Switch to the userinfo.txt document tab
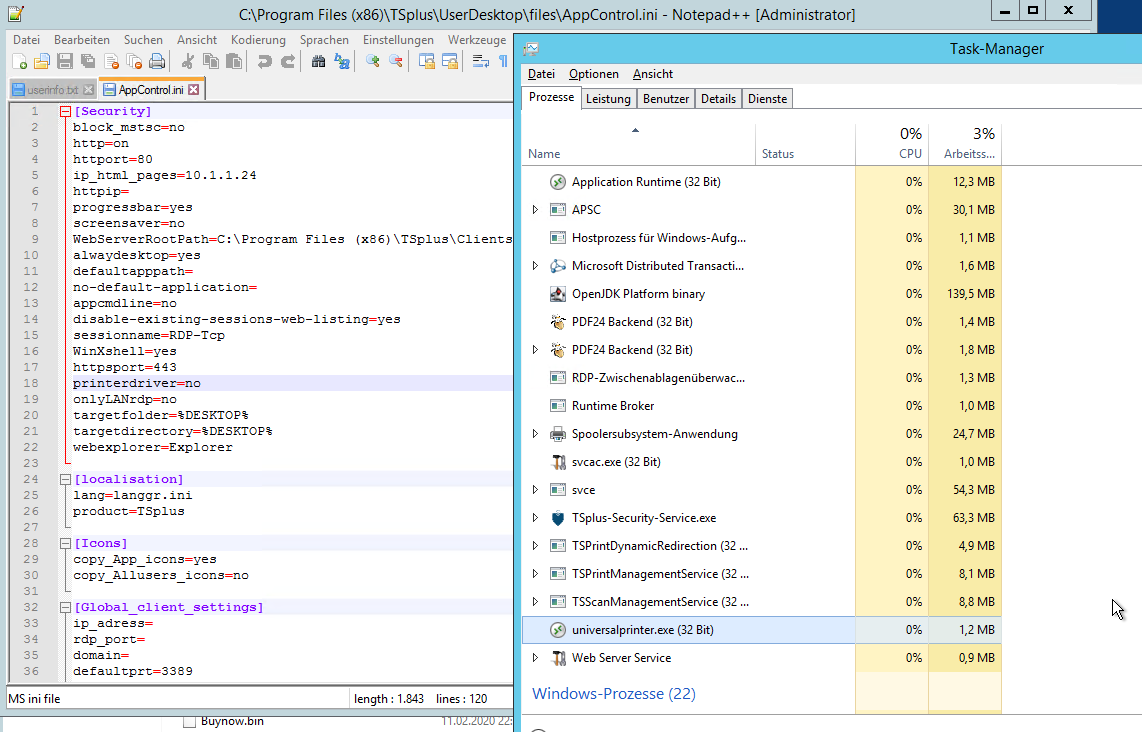 coord(52,90)
